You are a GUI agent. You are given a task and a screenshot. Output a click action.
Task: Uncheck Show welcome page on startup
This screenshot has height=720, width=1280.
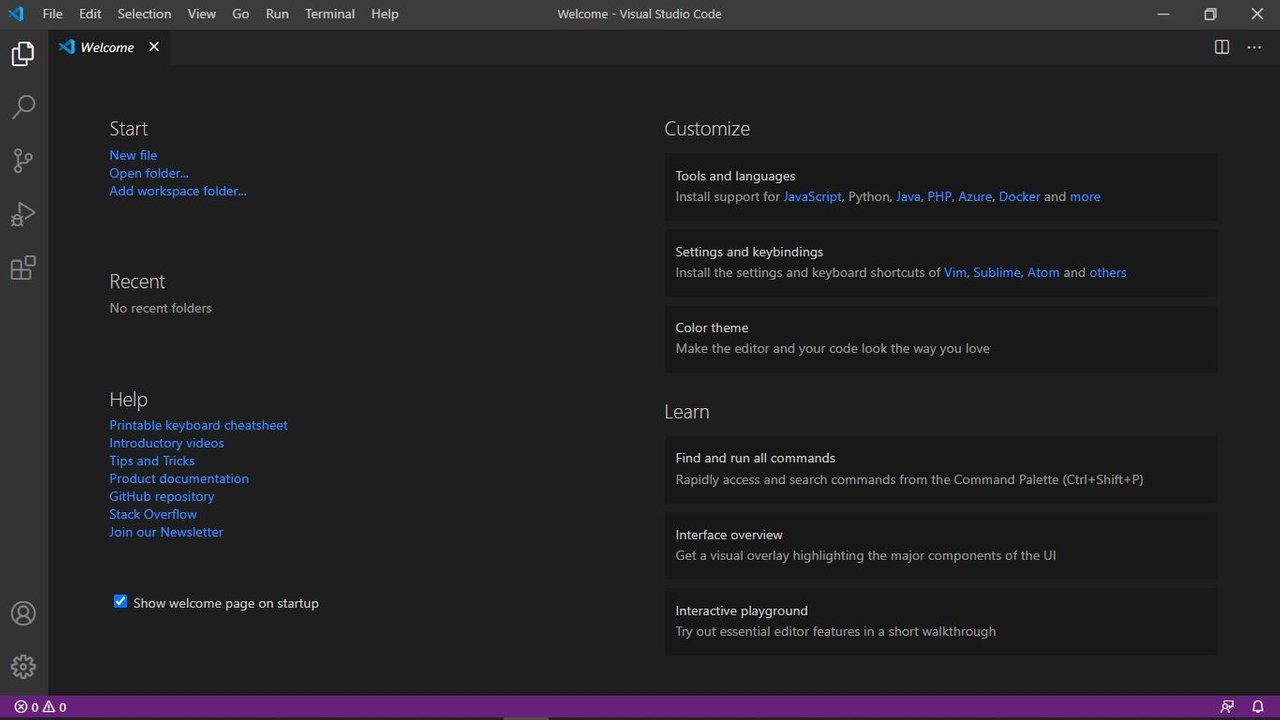coord(120,602)
